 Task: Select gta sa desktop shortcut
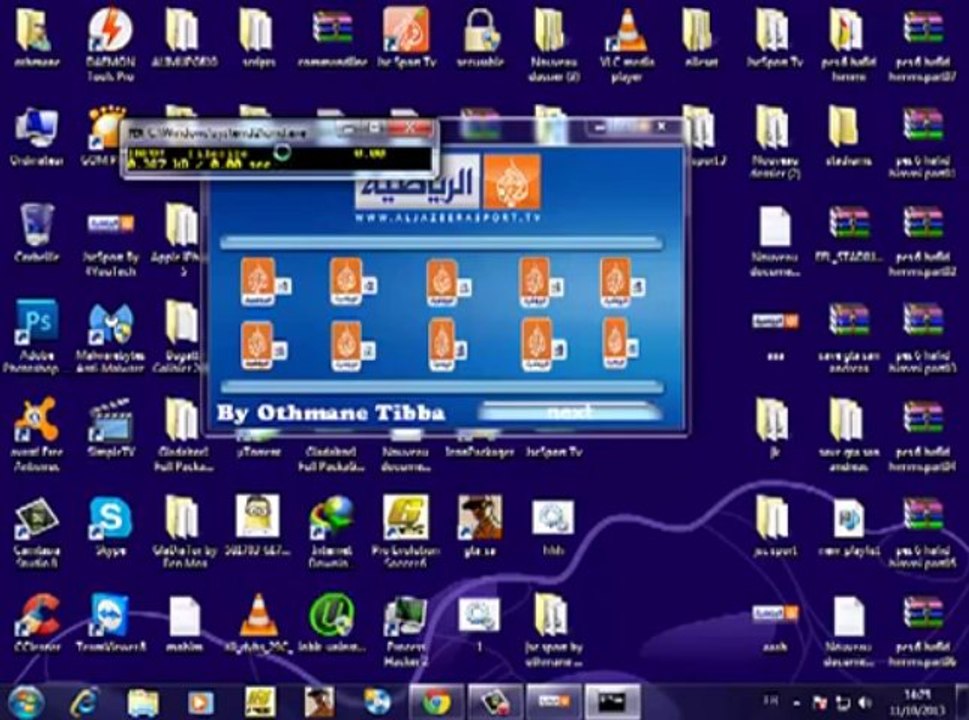click(480, 525)
